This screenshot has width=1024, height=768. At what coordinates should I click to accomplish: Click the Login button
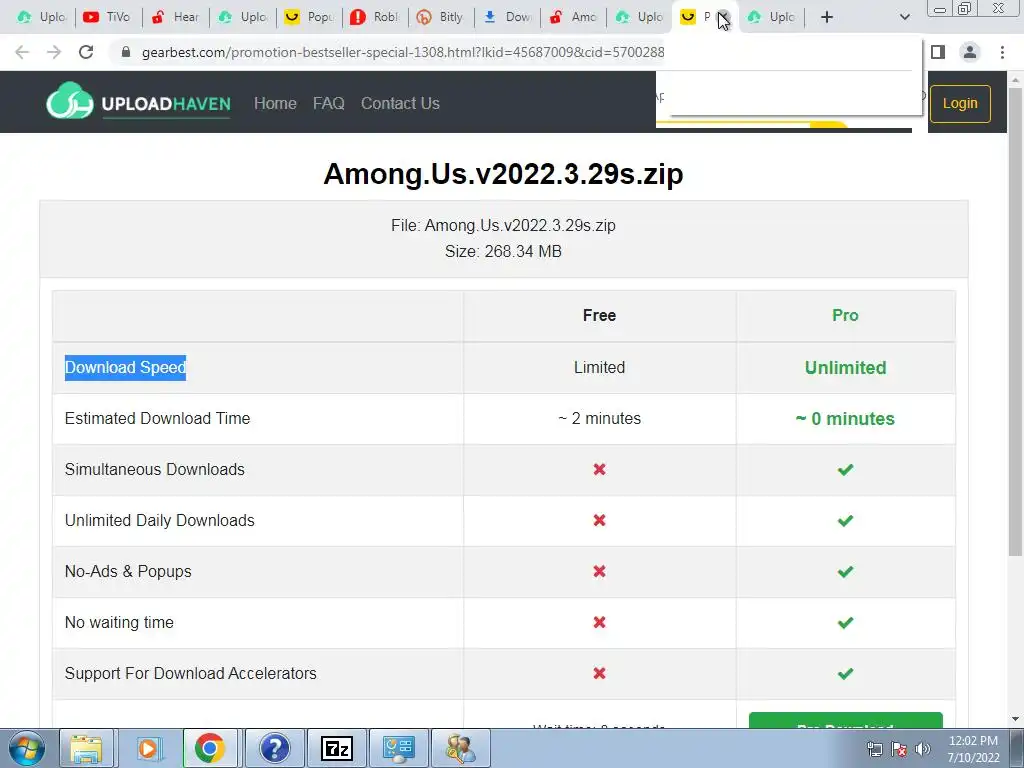pyautogui.click(x=959, y=103)
